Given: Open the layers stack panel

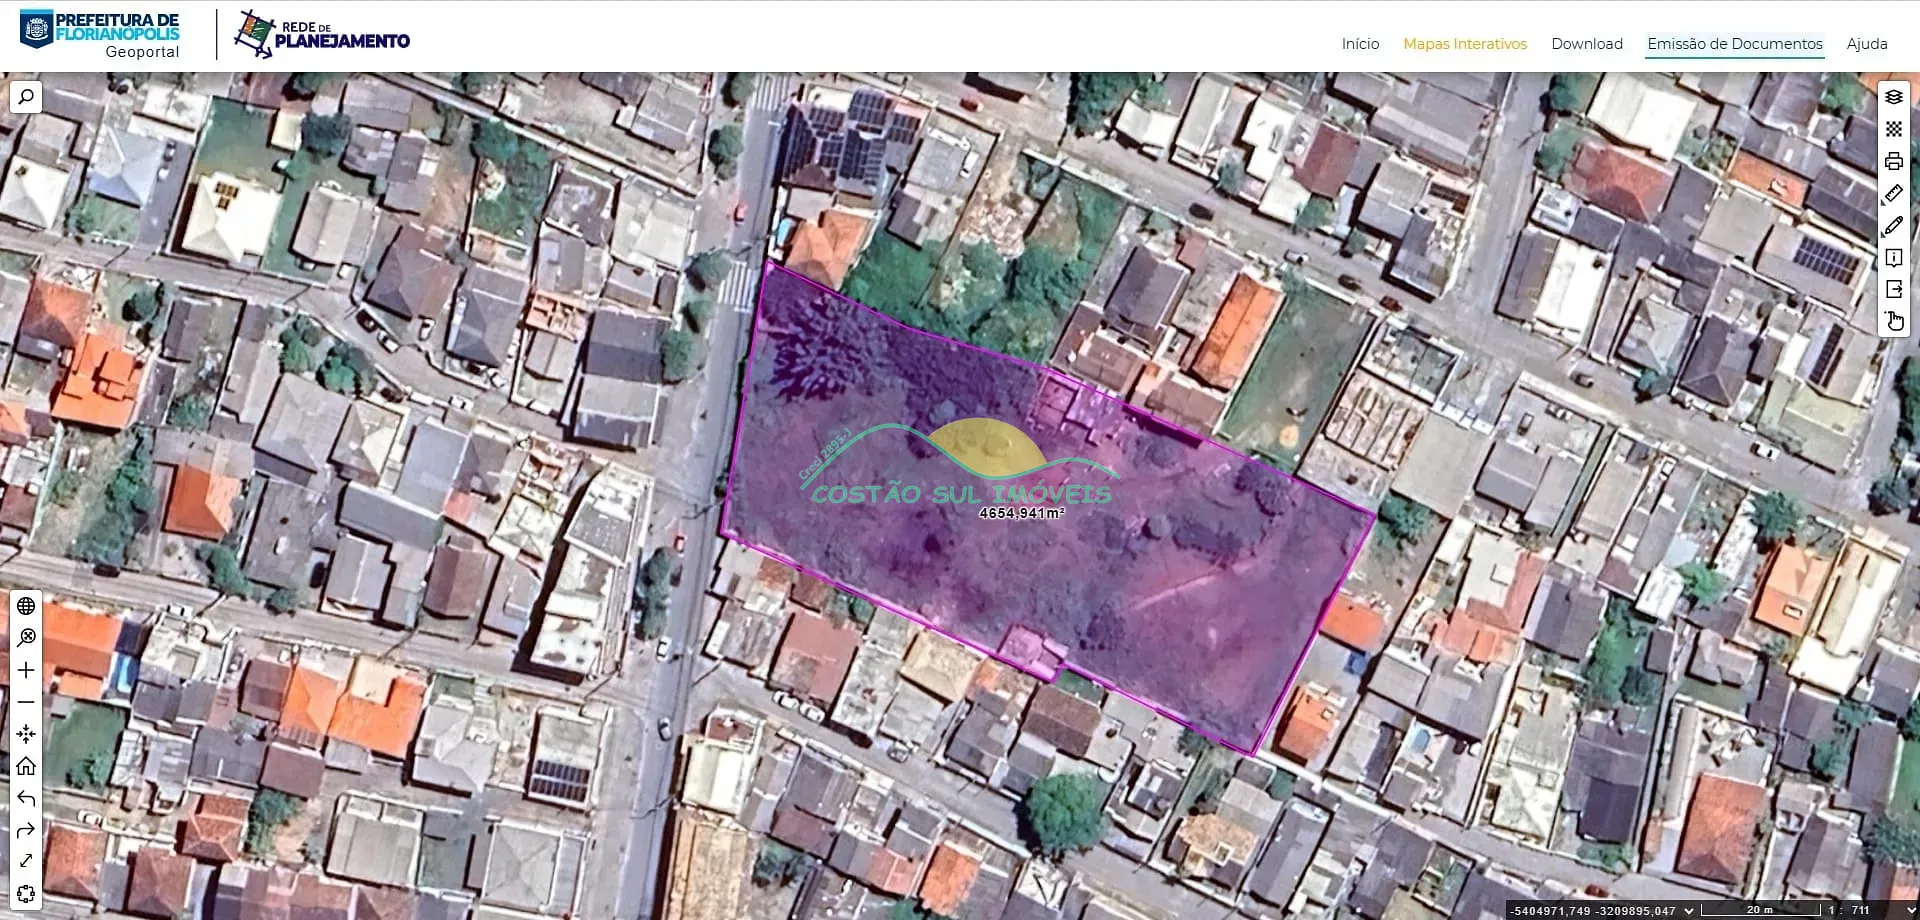Looking at the screenshot, I should pyautogui.click(x=1893, y=97).
